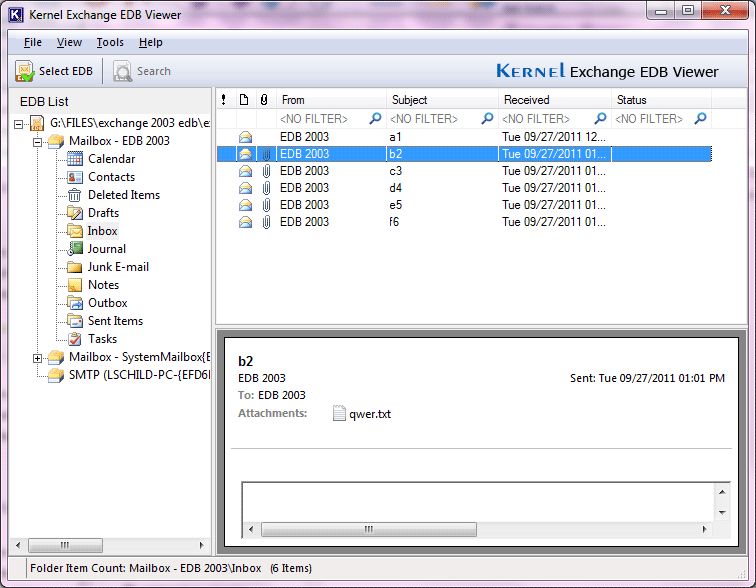Screen dimensions: 756x588
Task: Select the Deleted Items trash icon
Action: pyautogui.click(x=75, y=195)
